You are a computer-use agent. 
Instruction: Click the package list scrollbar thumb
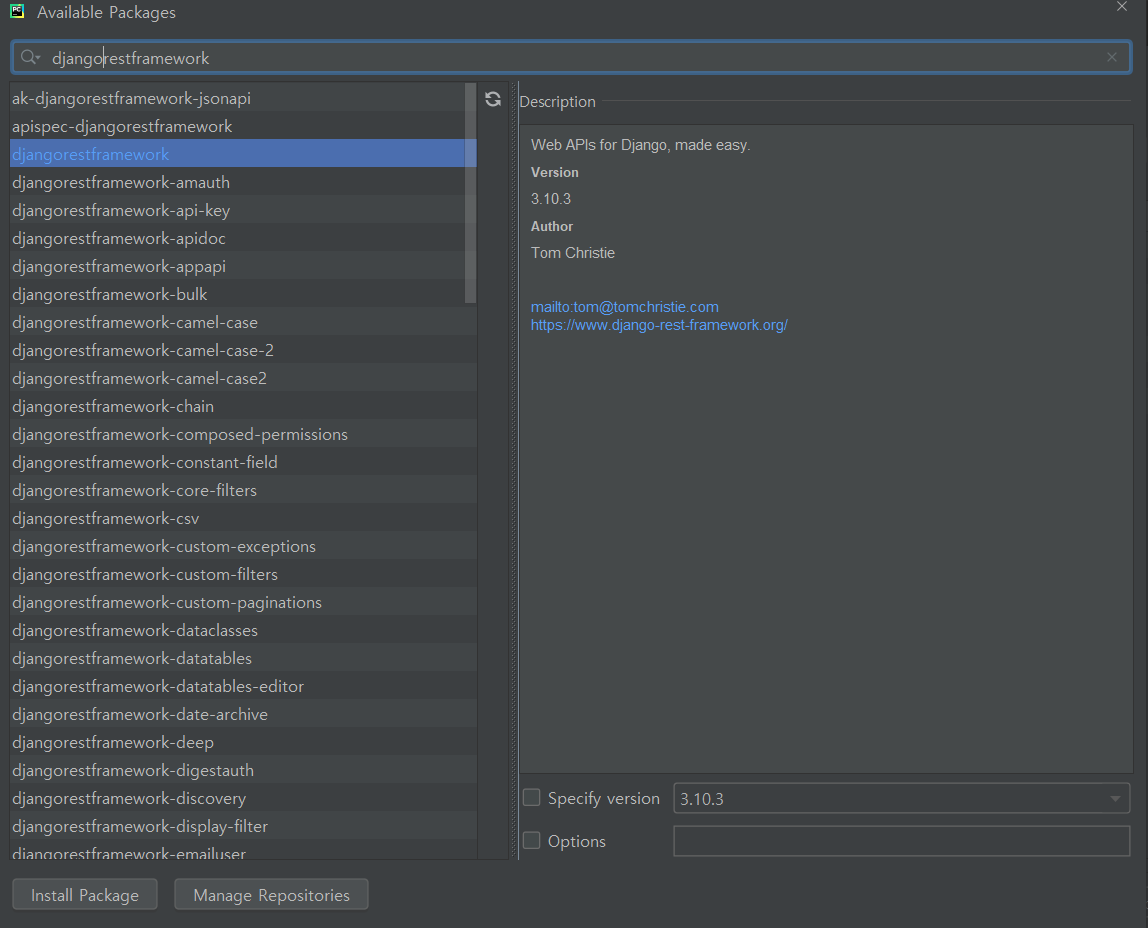click(470, 193)
